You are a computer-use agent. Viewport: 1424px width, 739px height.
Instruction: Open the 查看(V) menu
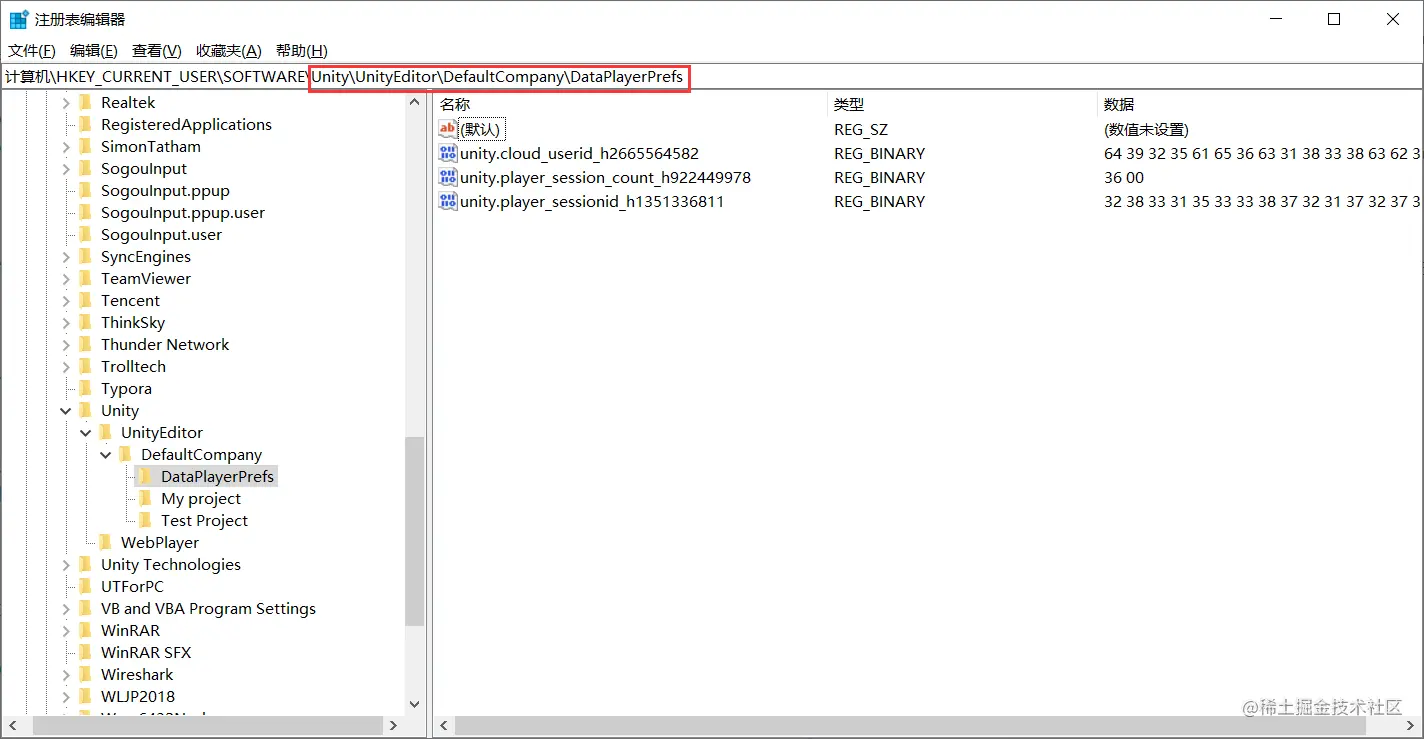point(156,51)
